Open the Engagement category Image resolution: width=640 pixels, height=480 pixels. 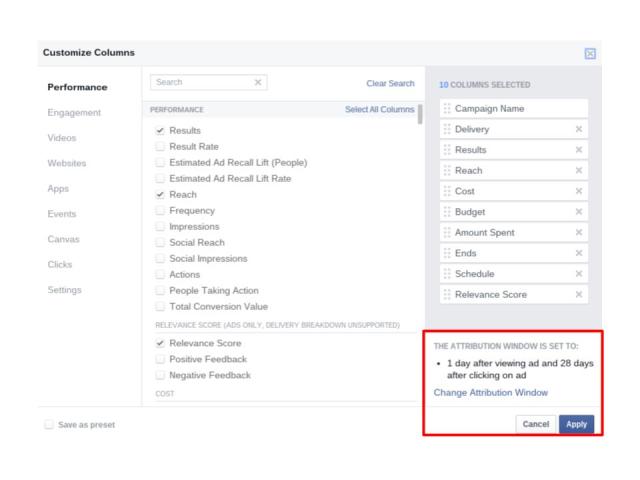pyautogui.click(x=74, y=113)
